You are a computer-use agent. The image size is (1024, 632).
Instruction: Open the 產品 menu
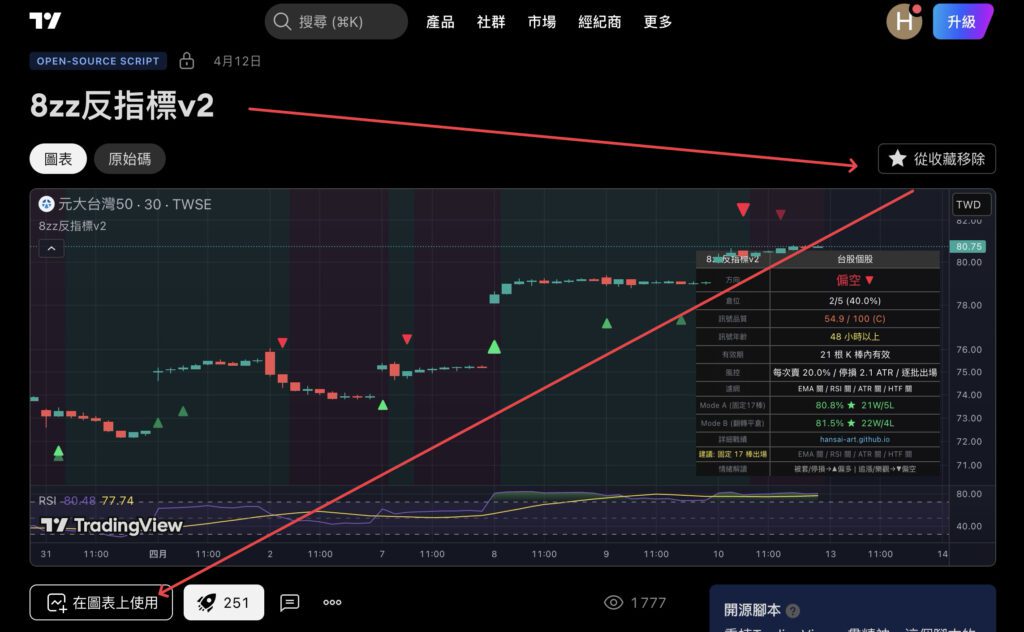[x=440, y=22]
